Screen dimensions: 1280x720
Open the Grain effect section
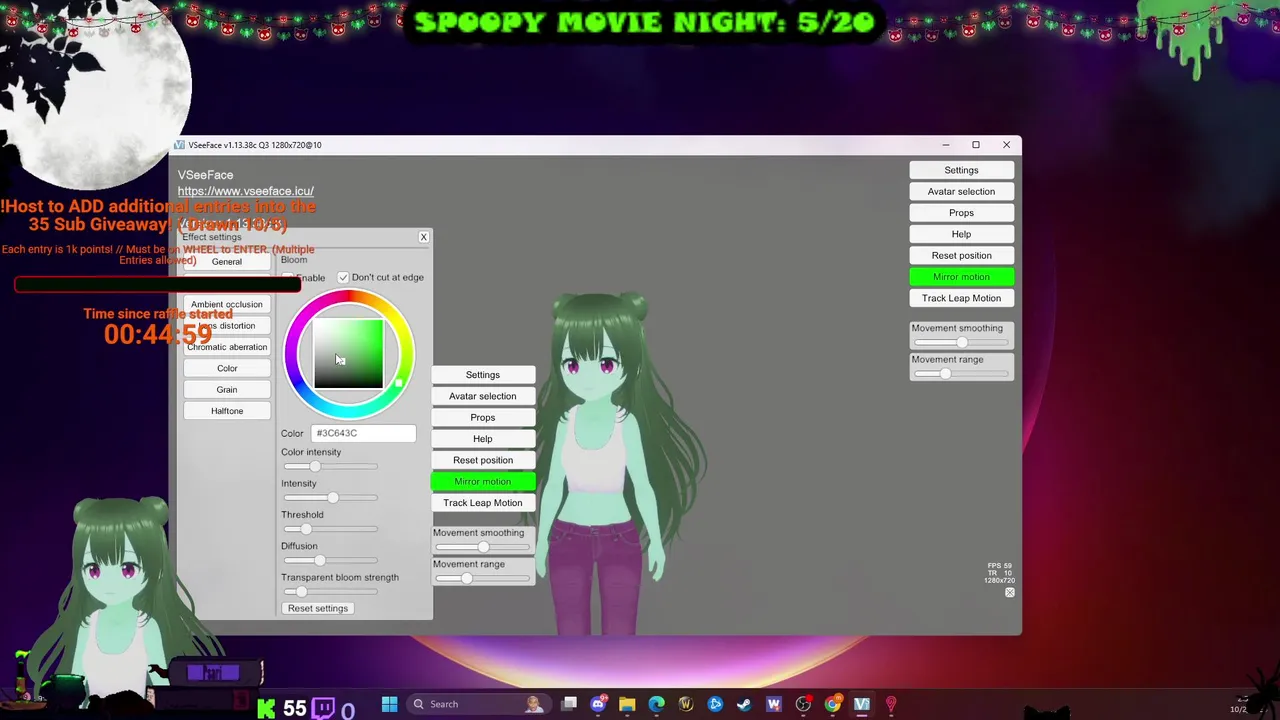[227, 390]
